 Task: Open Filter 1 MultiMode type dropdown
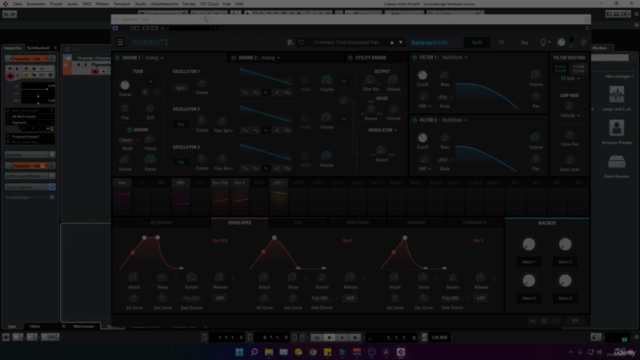[x=455, y=58]
